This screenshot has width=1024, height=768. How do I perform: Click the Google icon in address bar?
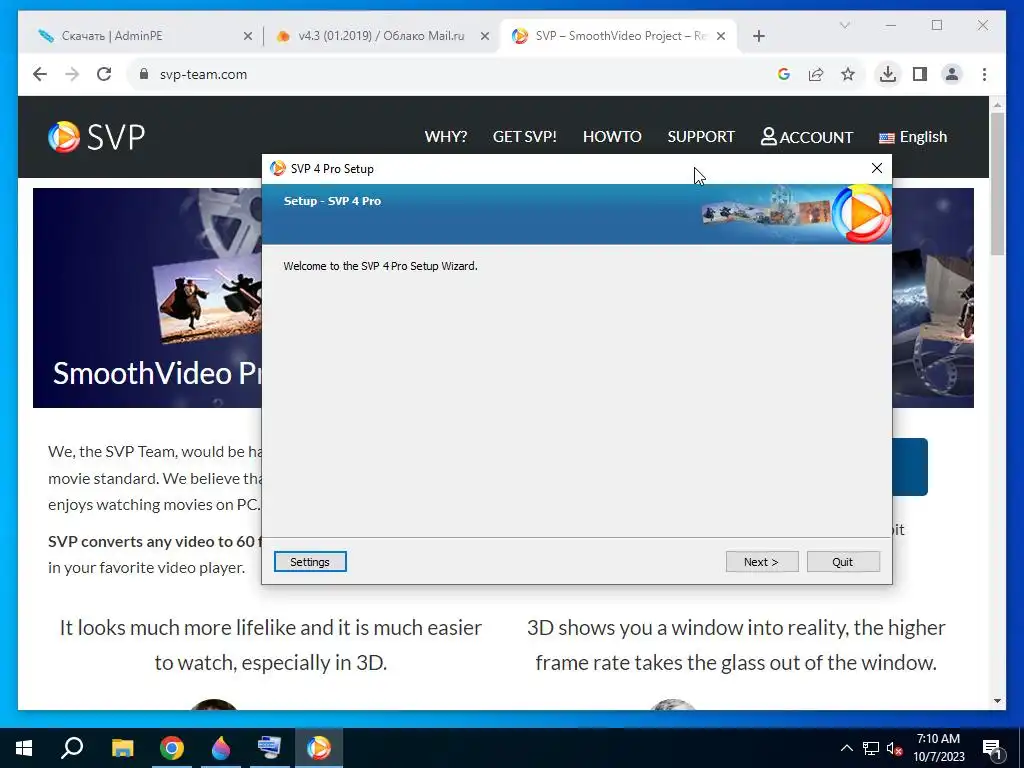[784, 74]
